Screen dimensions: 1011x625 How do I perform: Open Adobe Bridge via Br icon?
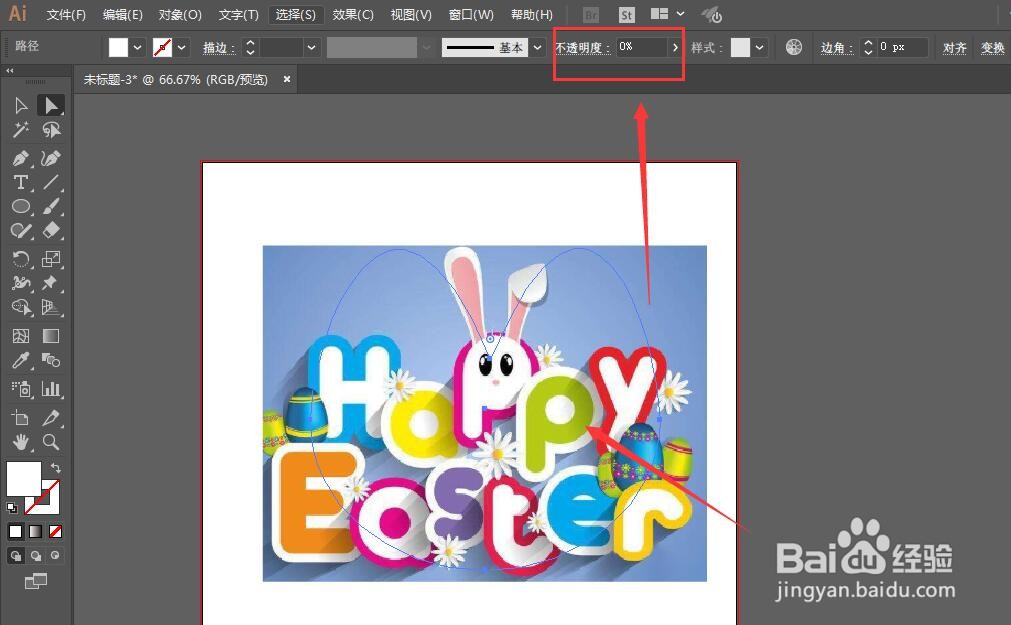(x=591, y=15)
